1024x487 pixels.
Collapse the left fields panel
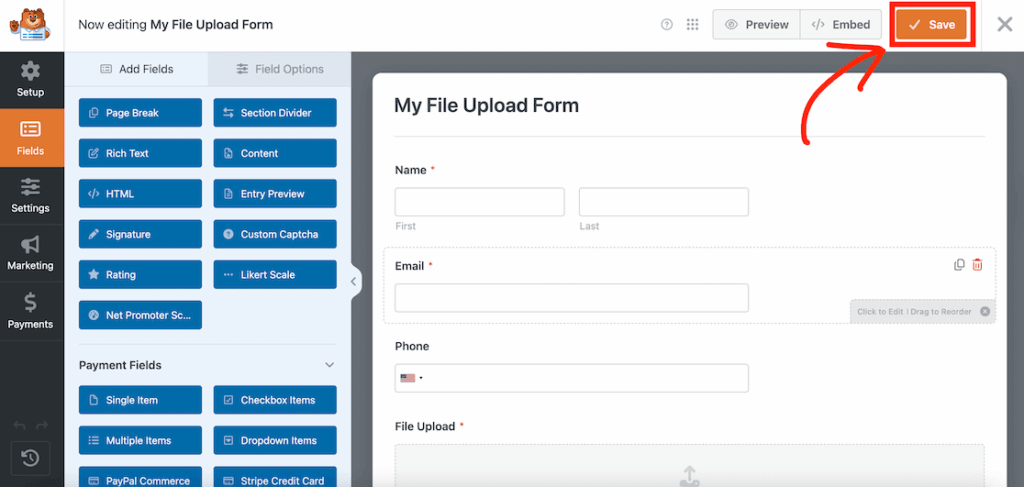point(353,281)
